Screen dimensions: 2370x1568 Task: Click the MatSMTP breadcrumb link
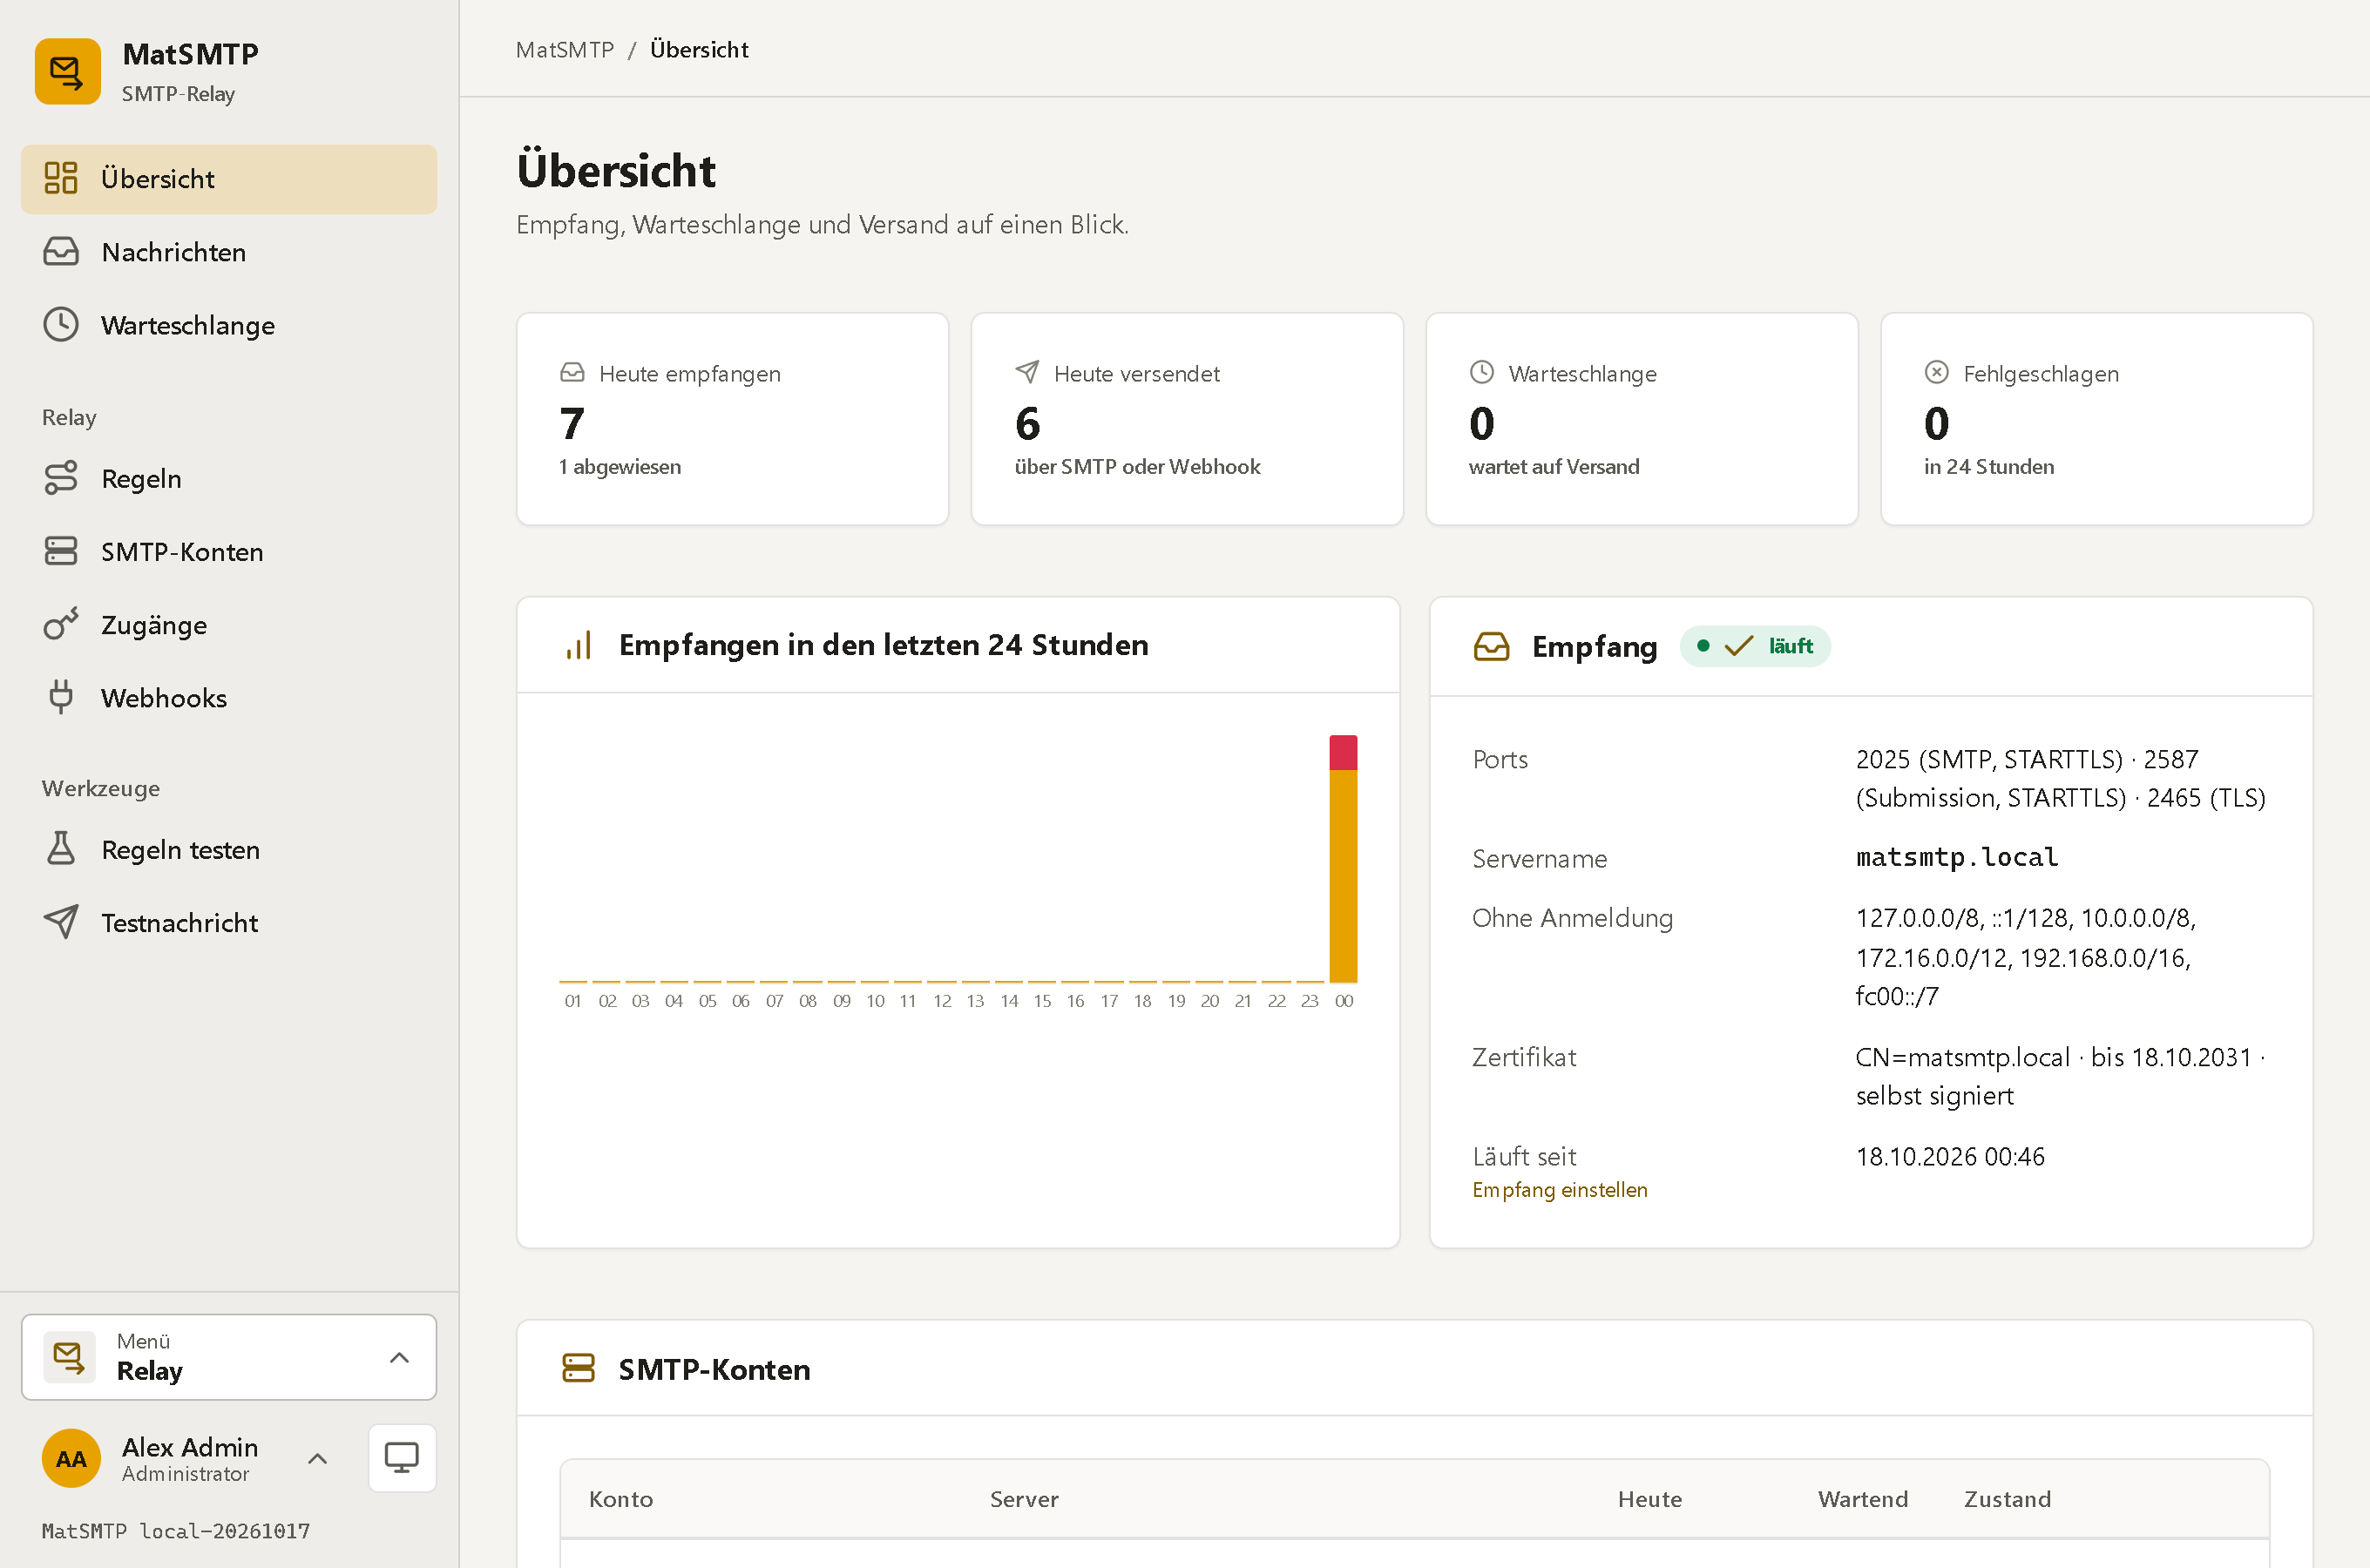coord(564,49)
